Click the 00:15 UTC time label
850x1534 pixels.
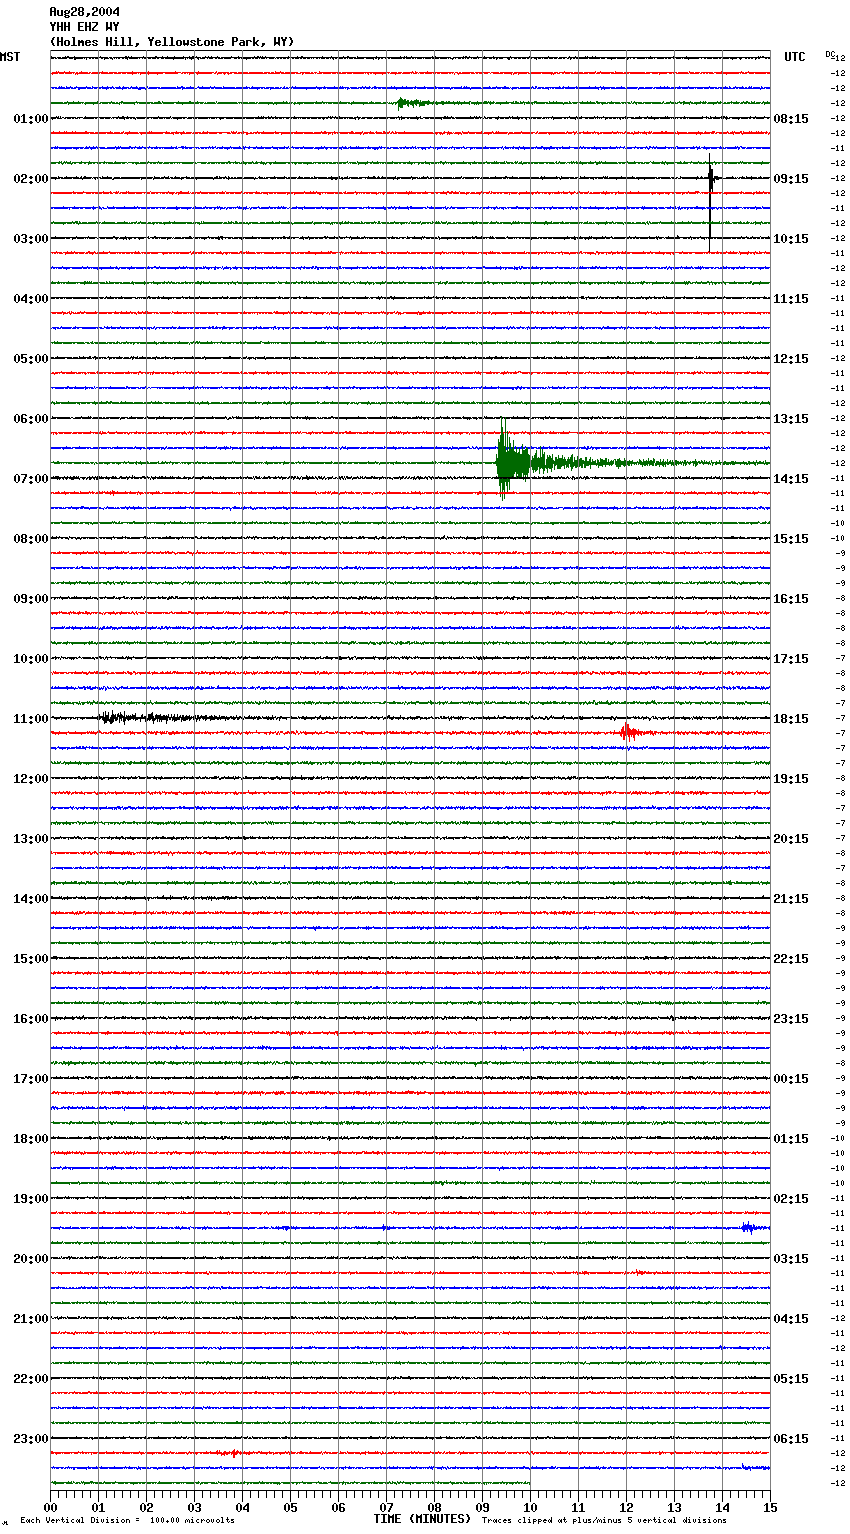click(x=791, y=1079)
